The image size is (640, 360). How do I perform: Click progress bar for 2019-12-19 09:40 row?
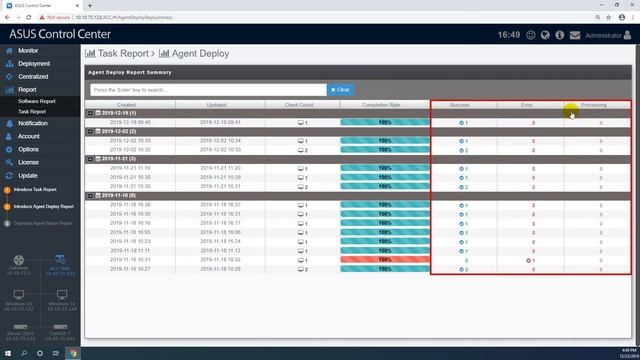tap(385, 122)
